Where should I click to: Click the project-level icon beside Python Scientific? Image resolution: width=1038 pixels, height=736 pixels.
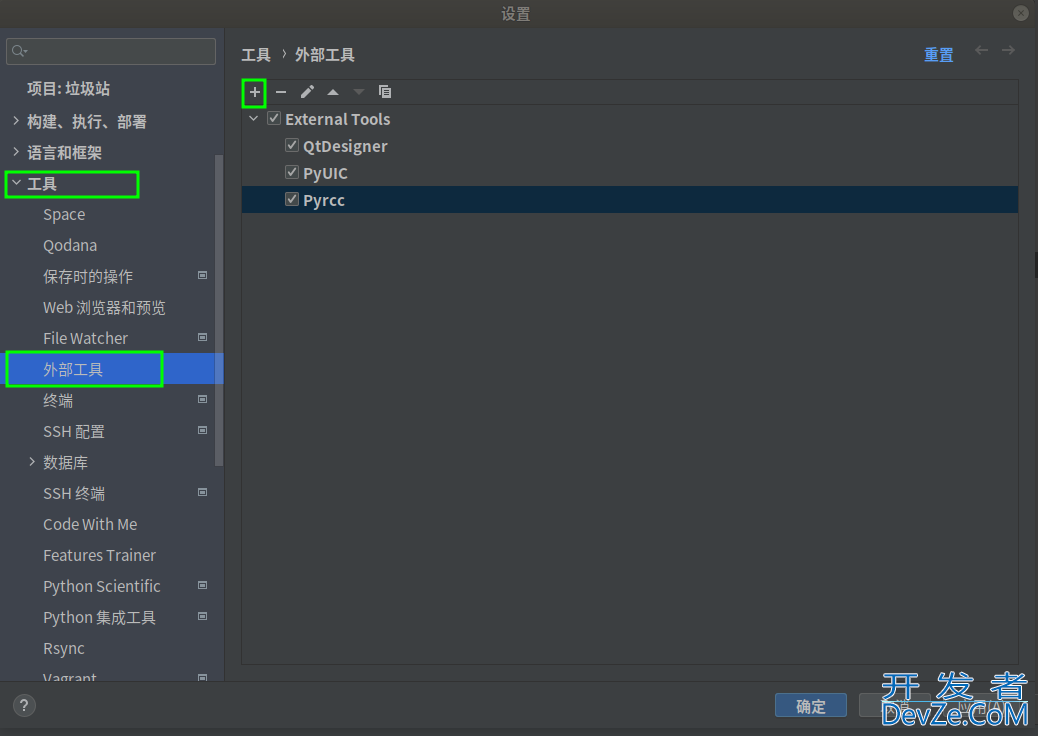pos(203,586)
